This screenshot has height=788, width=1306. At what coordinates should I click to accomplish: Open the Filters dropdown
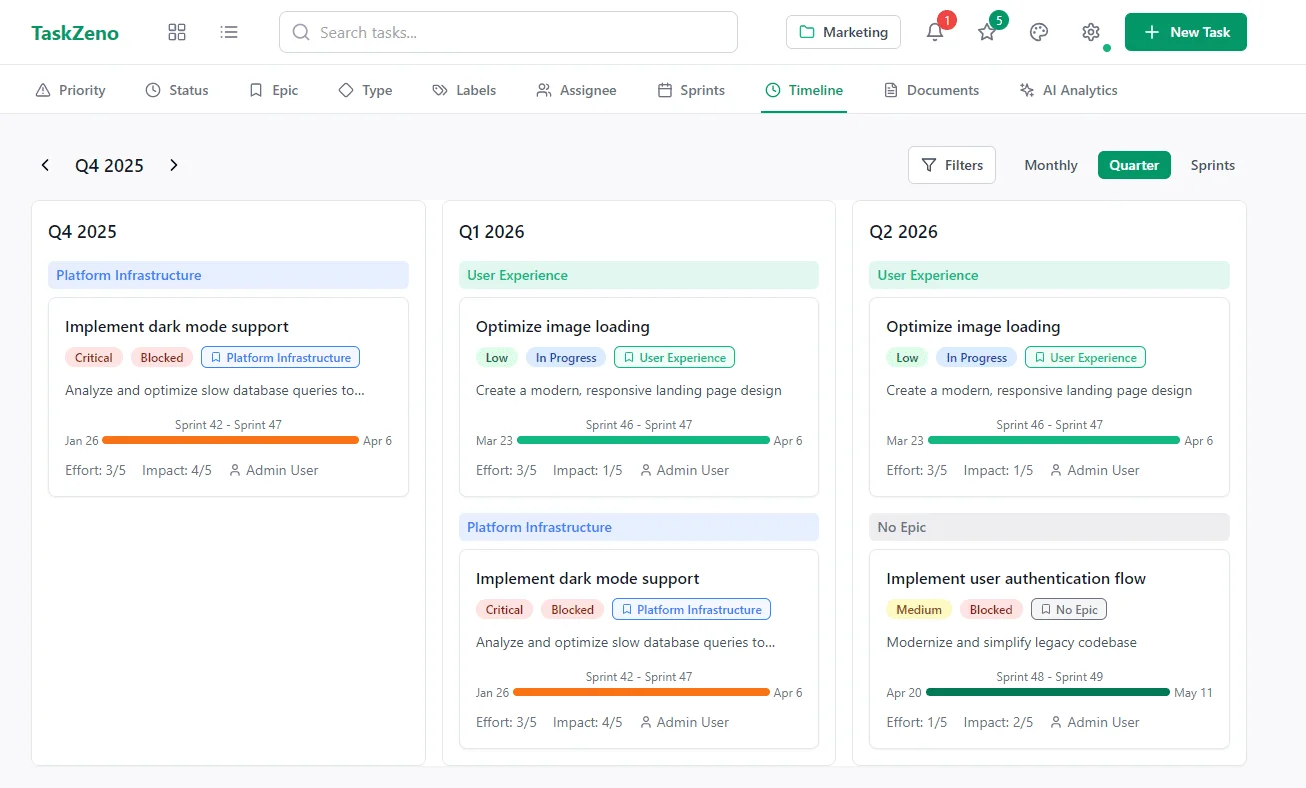[x=951, y=165]
